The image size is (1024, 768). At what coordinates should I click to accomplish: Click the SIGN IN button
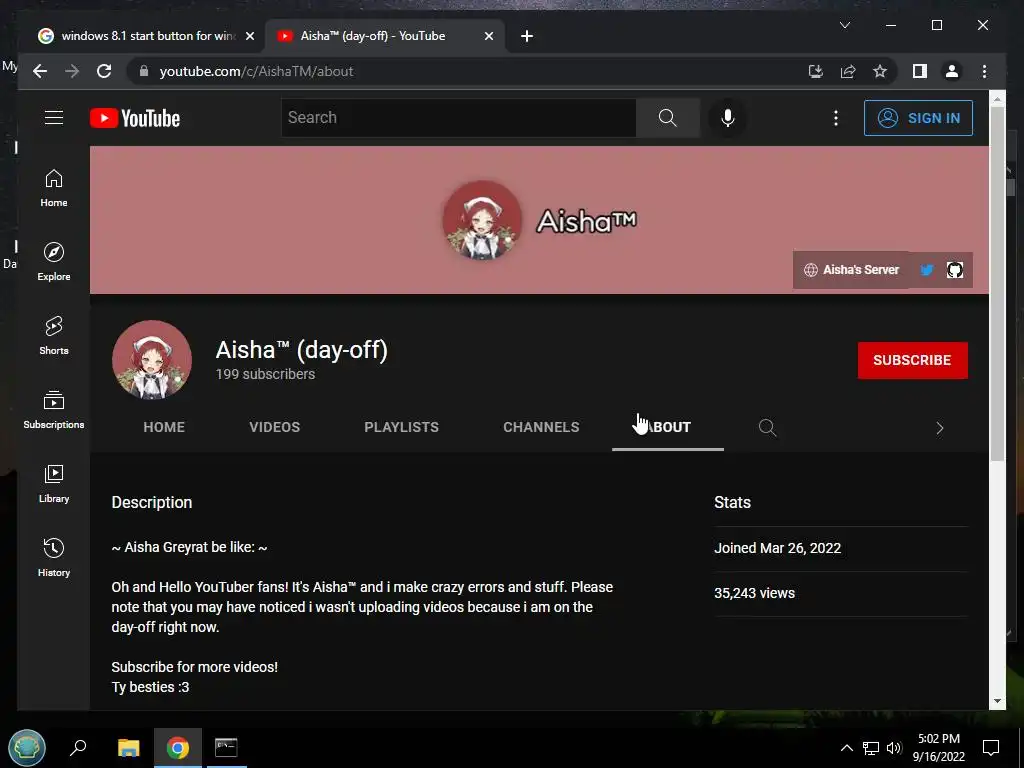coord(918,118)
